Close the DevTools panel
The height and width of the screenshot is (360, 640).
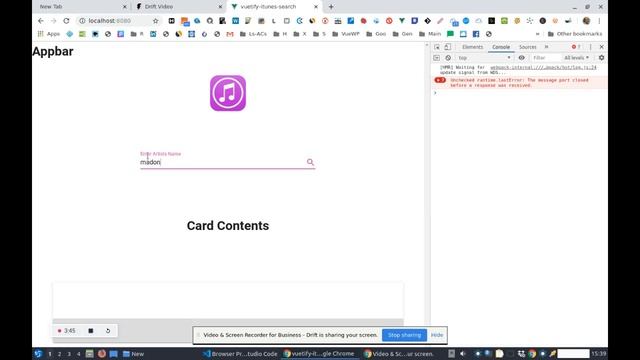601,47
